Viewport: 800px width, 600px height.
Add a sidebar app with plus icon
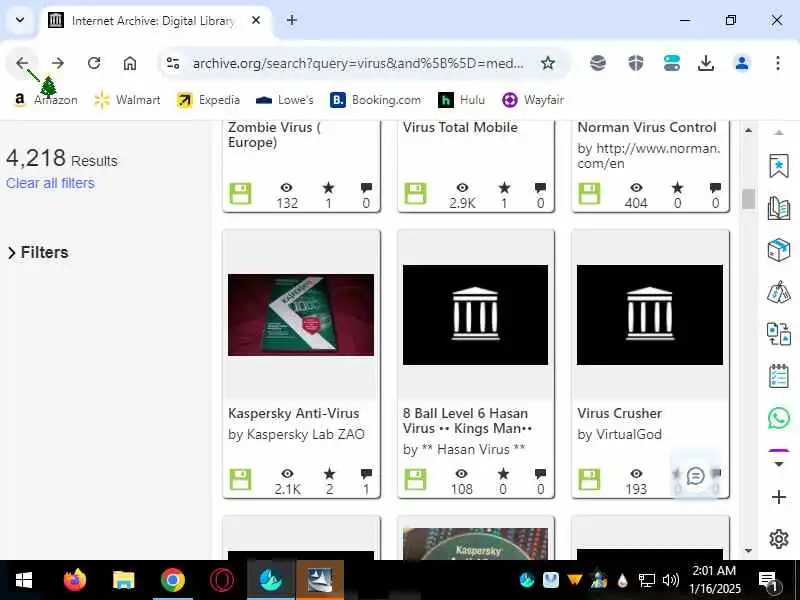[779, 497]
